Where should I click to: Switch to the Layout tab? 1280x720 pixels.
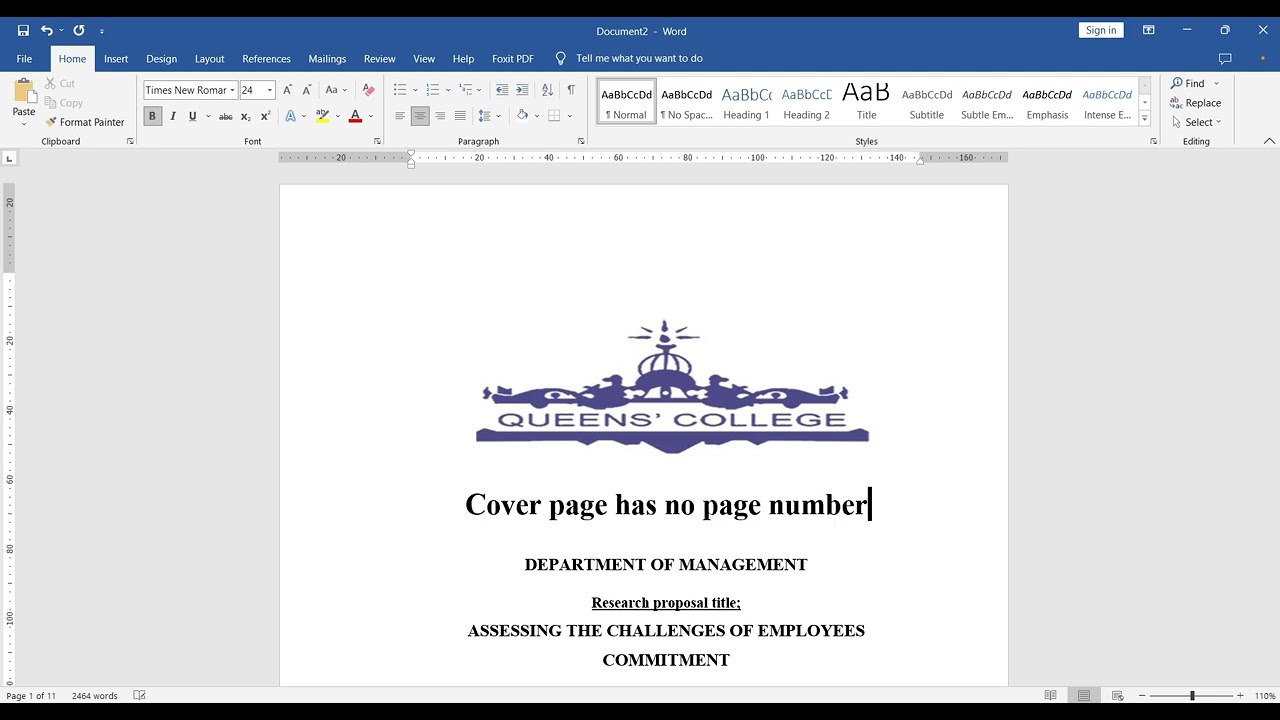(x=209, y=59)
